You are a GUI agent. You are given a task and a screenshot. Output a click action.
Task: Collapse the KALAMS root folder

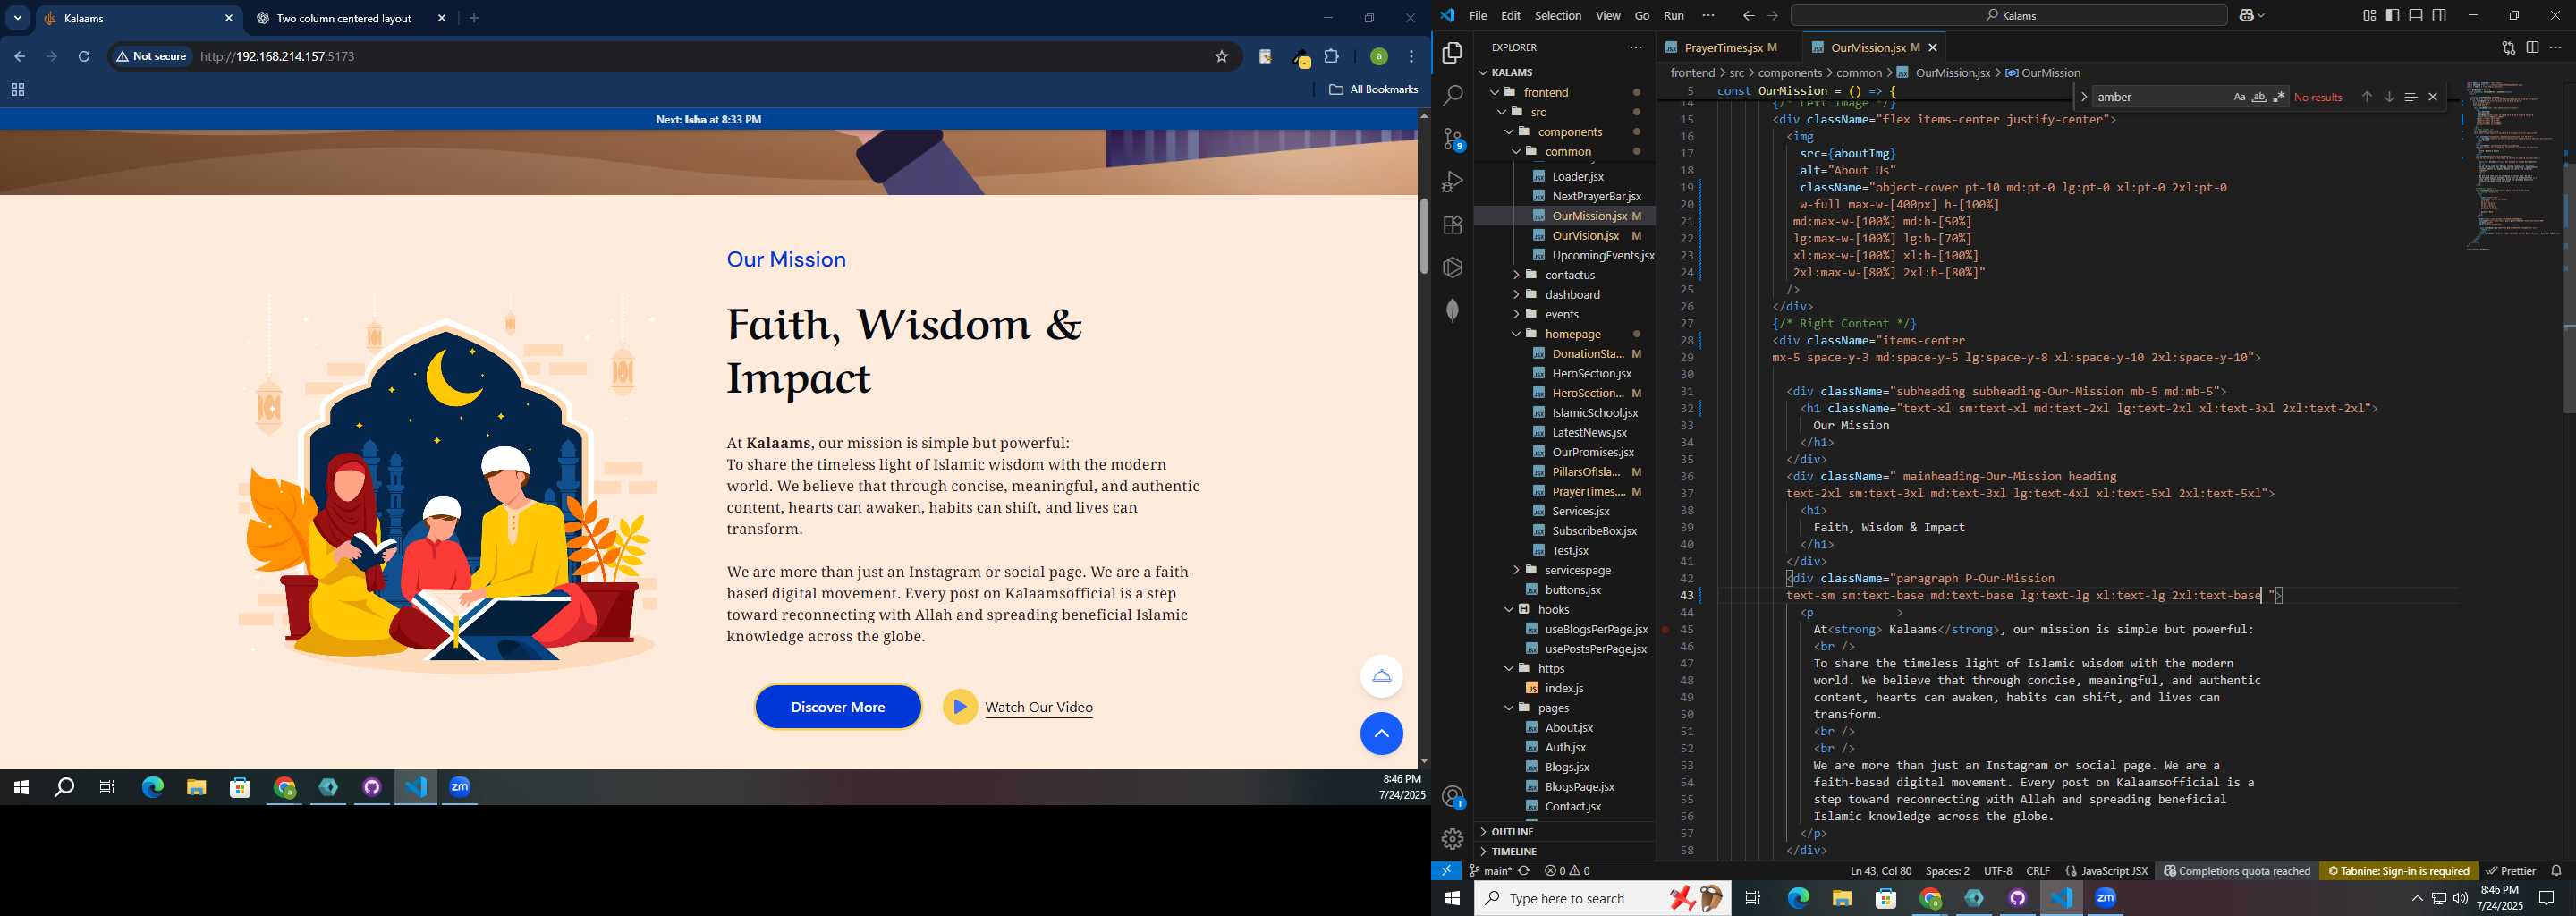[x=1483, y=73]
